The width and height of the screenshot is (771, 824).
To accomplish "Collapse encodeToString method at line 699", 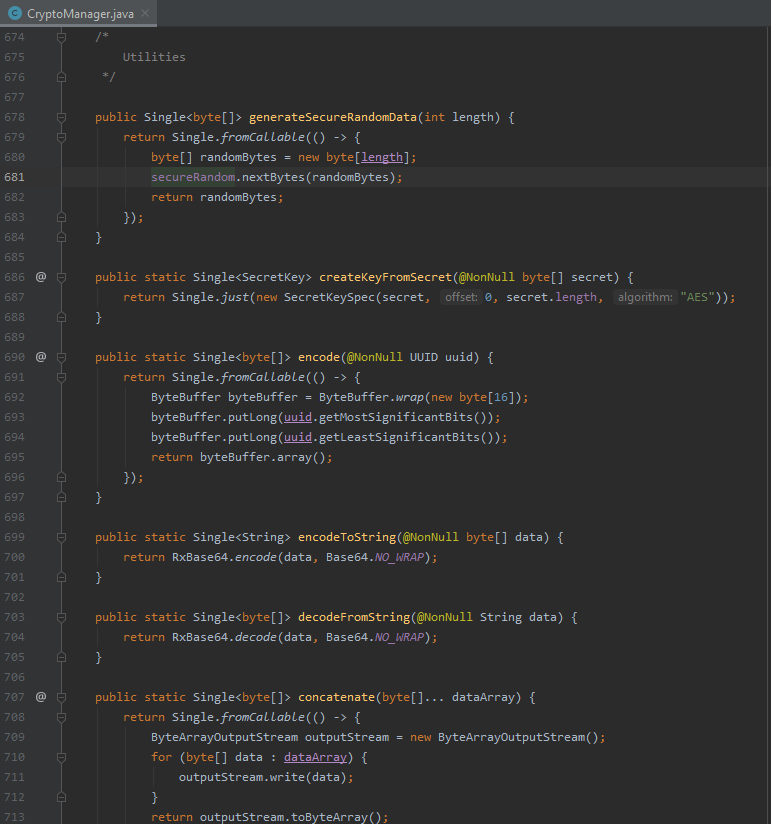I will click(x=61, y=537).
